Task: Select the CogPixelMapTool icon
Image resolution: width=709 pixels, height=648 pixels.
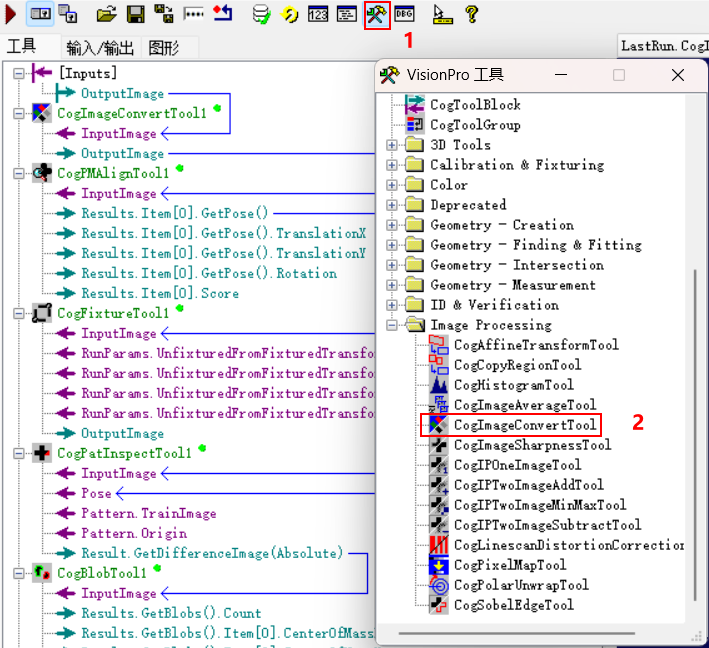Action: coord(439,565)
